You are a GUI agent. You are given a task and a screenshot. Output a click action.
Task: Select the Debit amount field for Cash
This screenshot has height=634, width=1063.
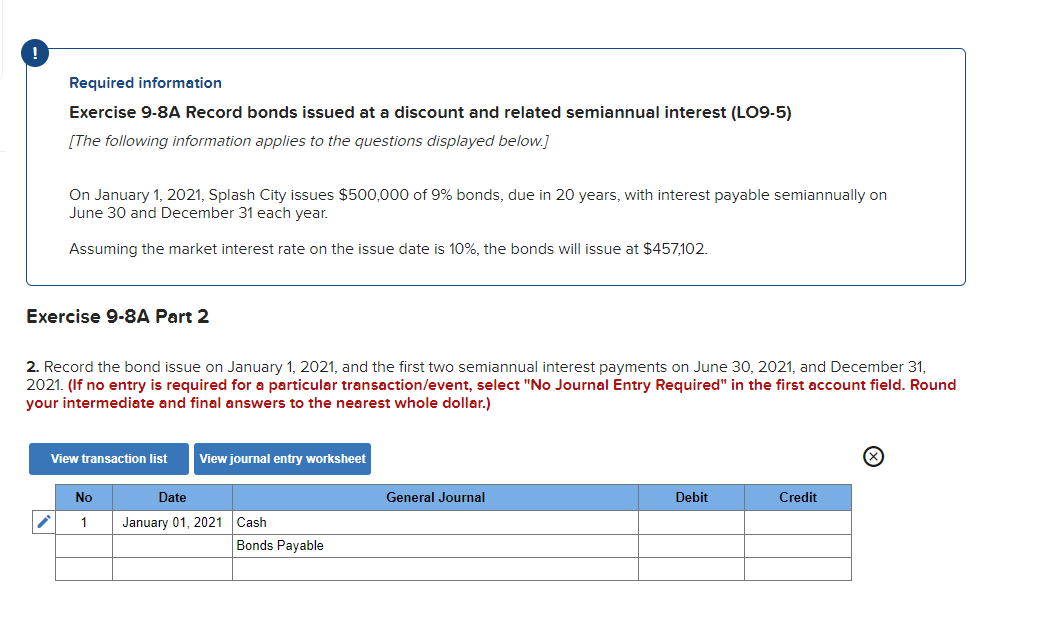pos(691,521)
